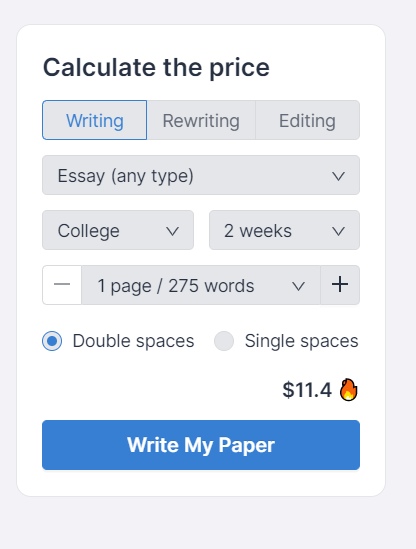Increase page count with the plus icon

tap(340, 285)
